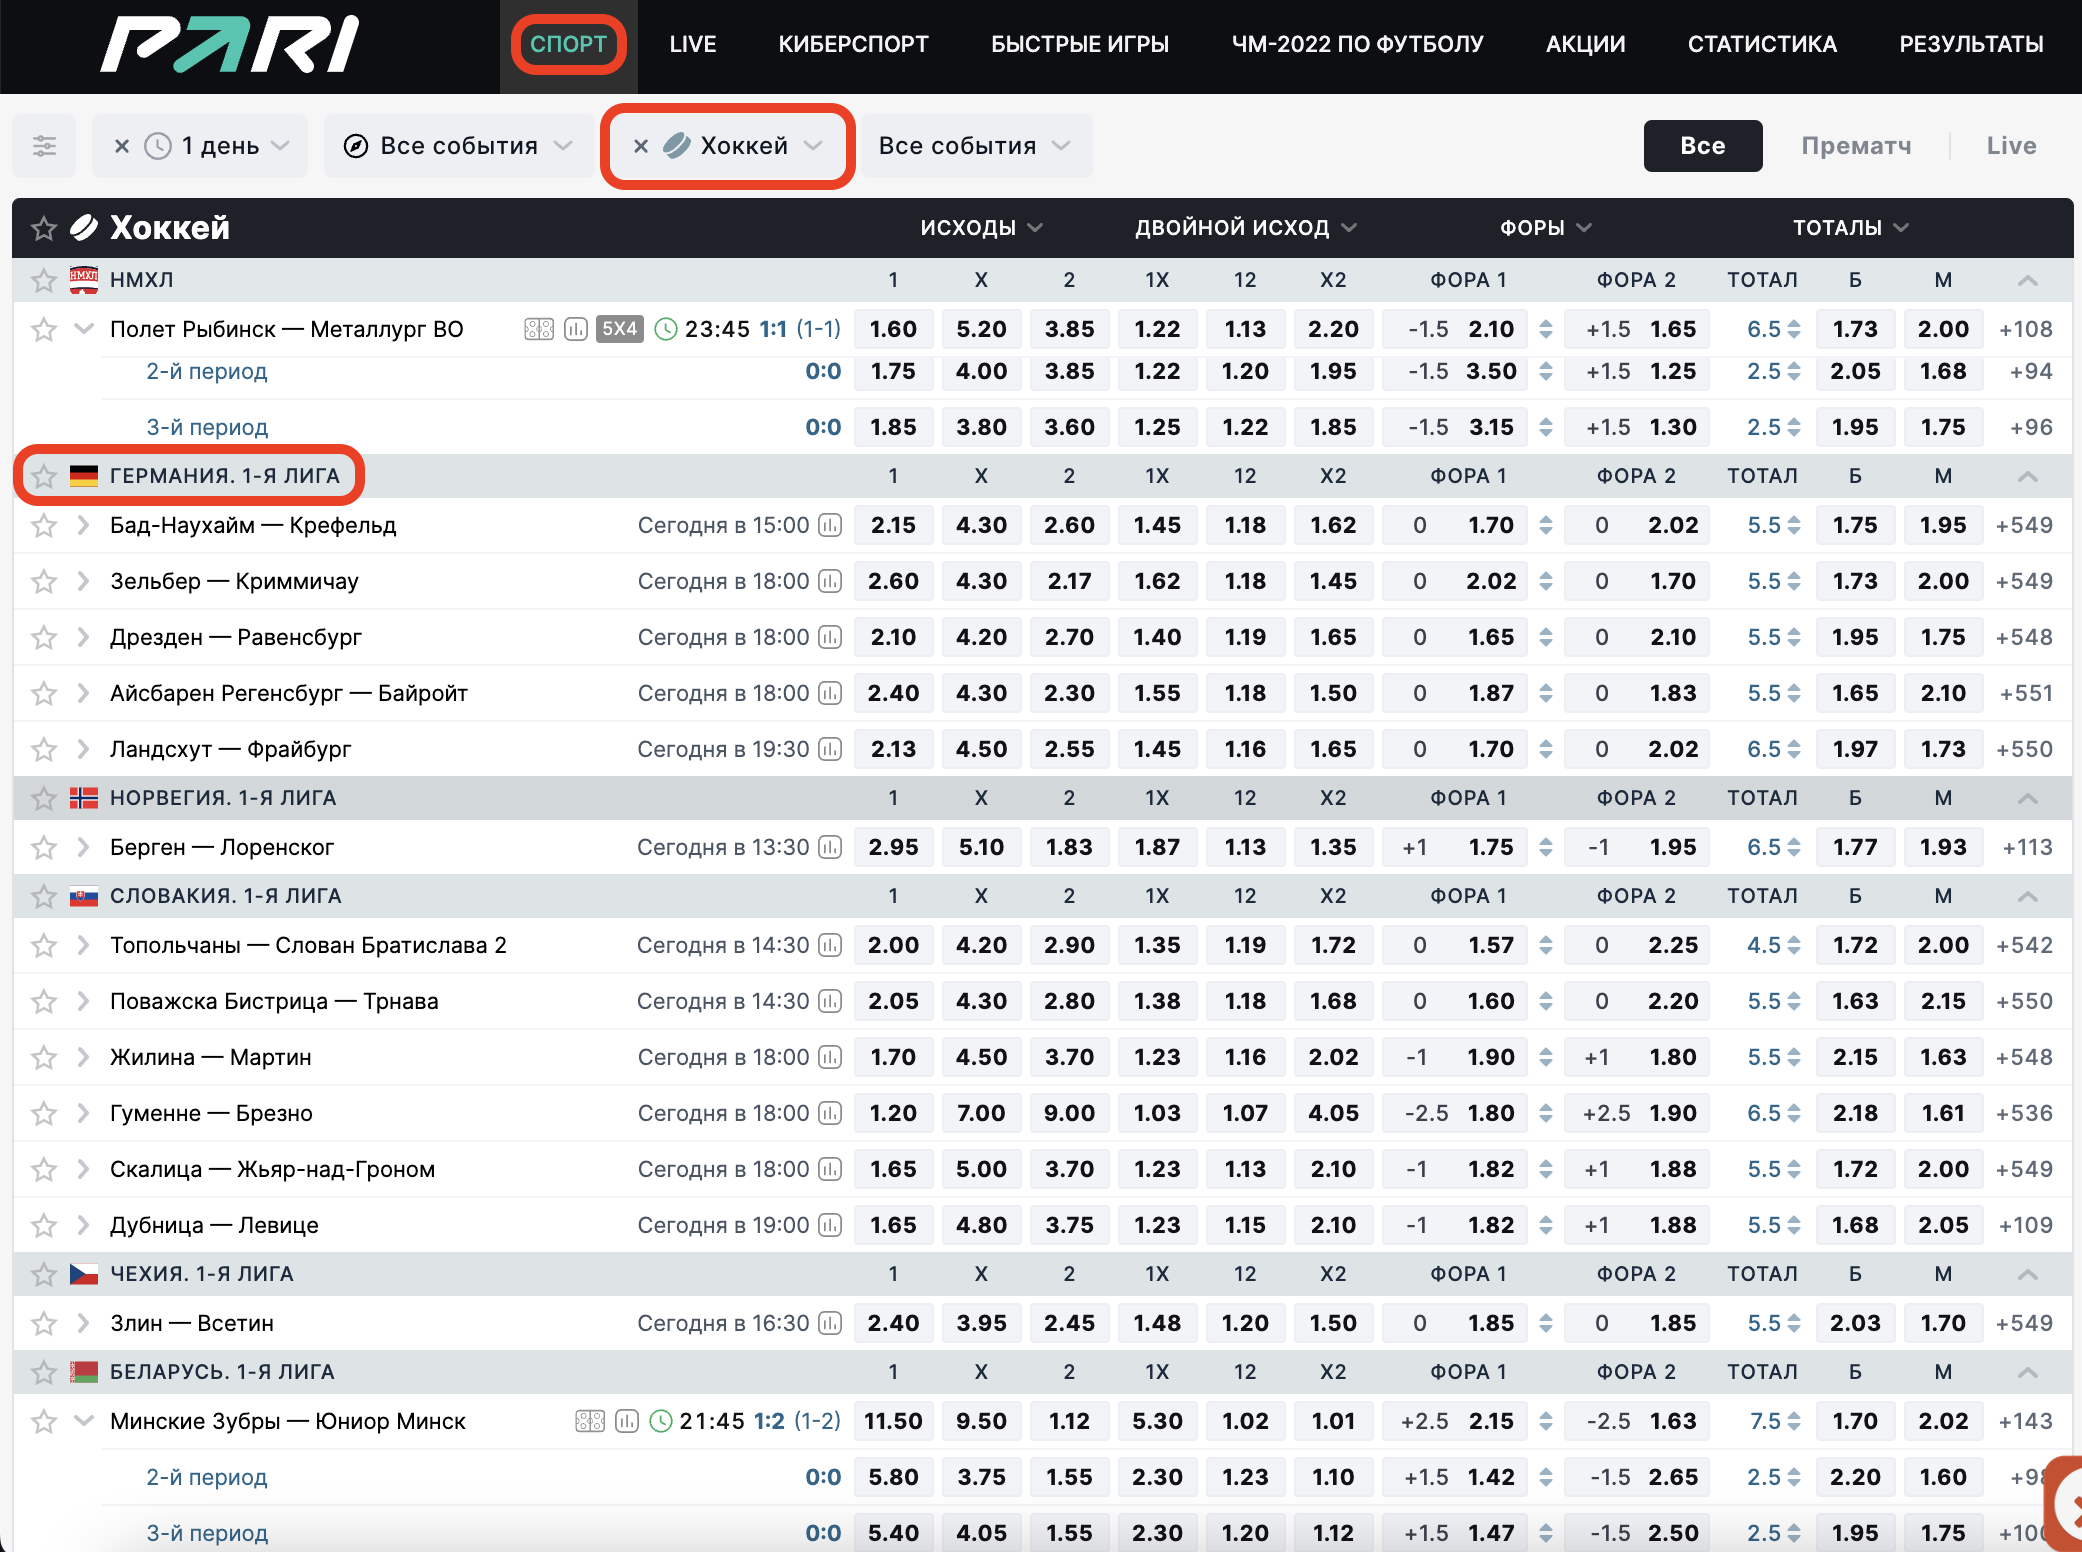Viewport: 2082px width, 1552px height.
Task: Open the ДВОЙНОЙ ИСХОД column dropdown
Action: tap(1245, 228)
